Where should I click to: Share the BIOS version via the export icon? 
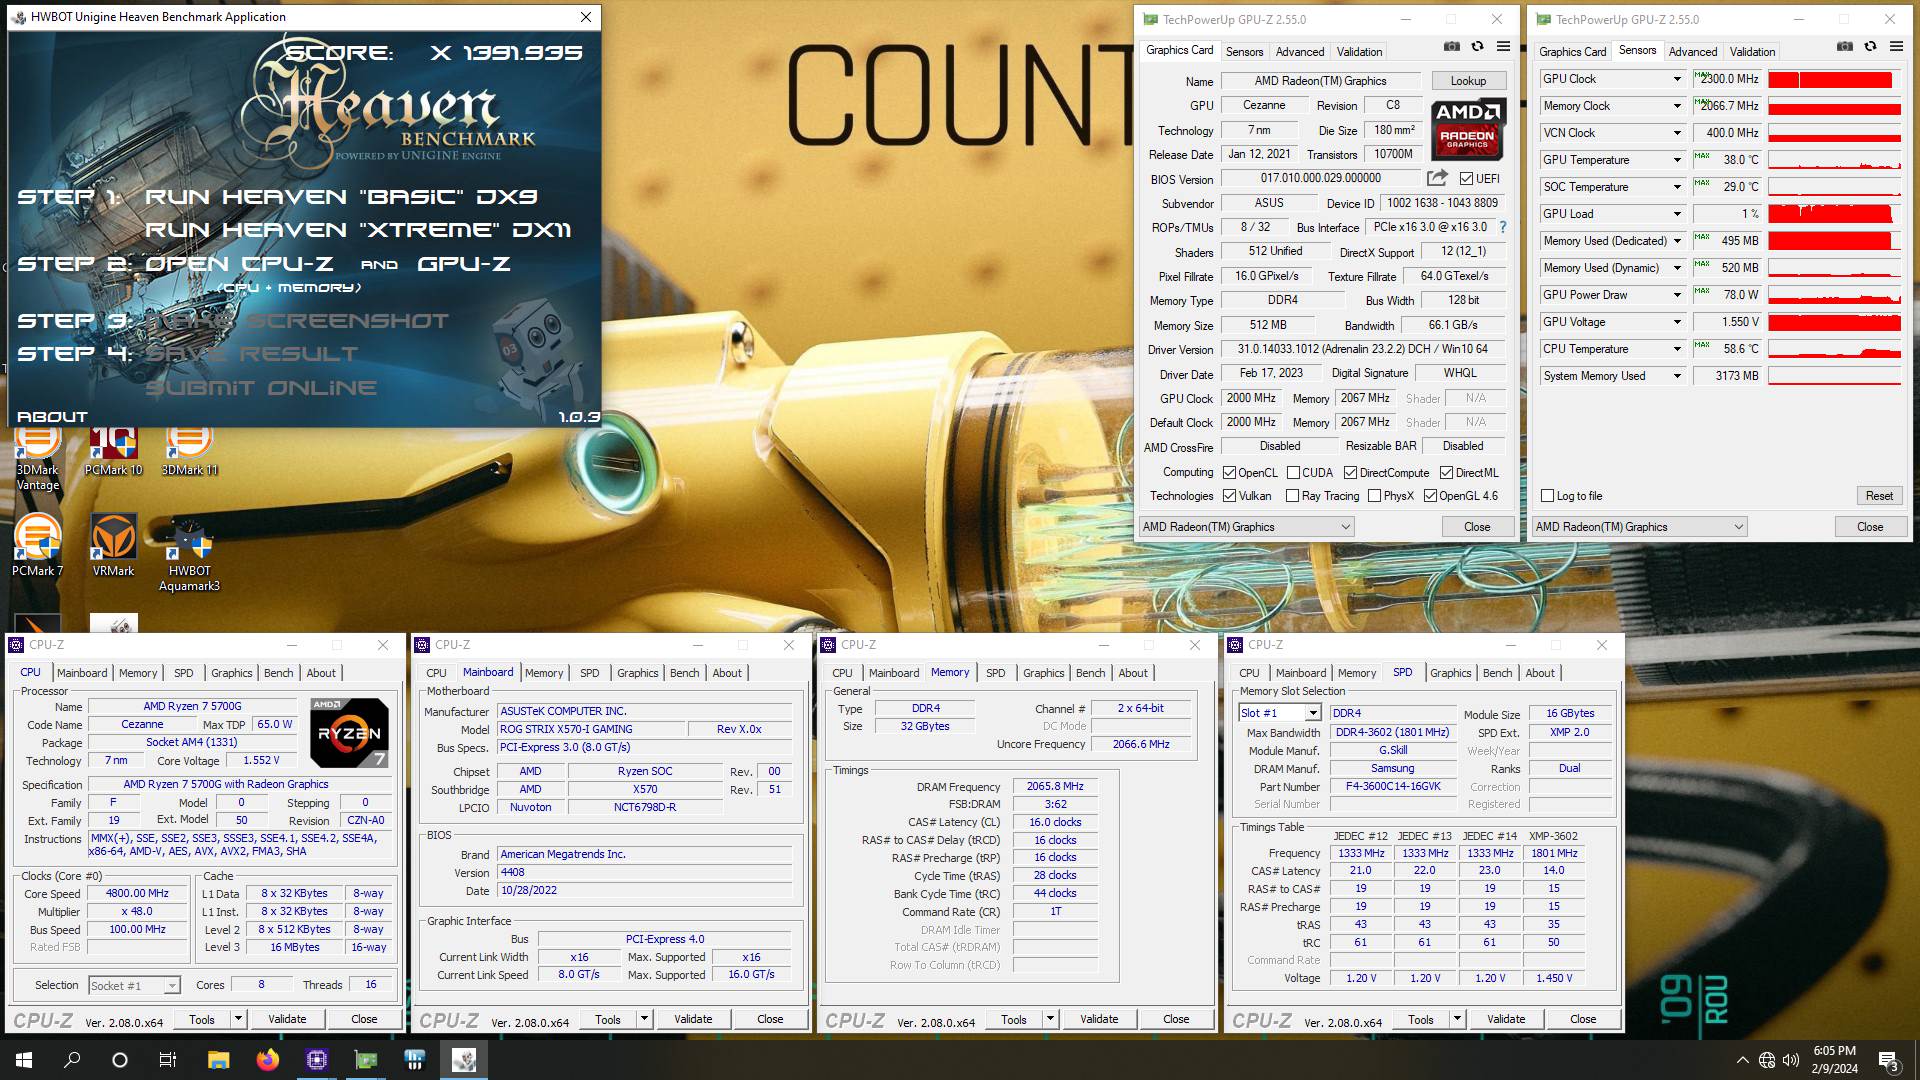[x=1437, y=178]
